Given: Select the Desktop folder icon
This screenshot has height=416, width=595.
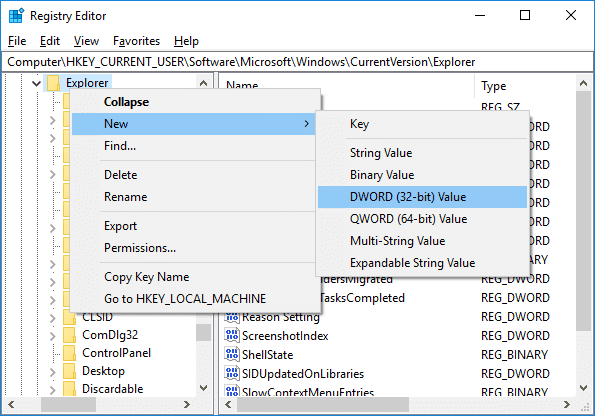Looking at the screenshot, I should (70, 371).
